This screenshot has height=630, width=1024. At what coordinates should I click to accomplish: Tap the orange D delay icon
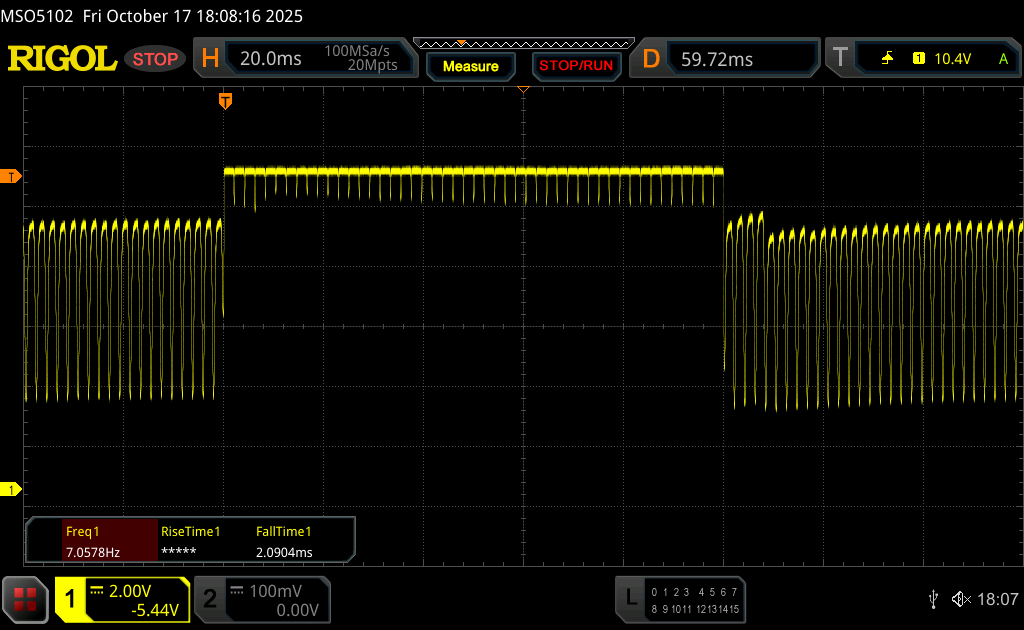coord(651,59)
